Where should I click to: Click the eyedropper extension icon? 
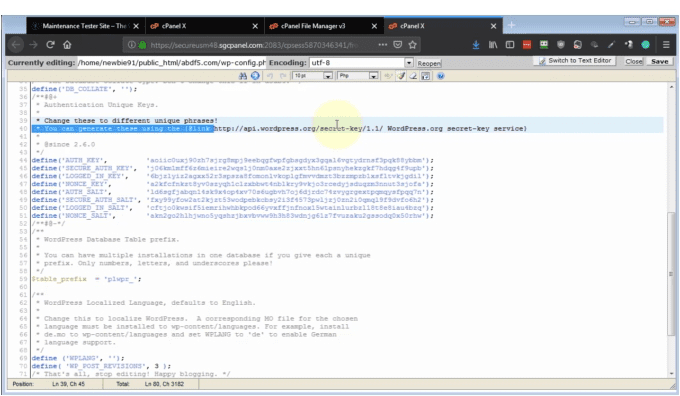point(611,45)
